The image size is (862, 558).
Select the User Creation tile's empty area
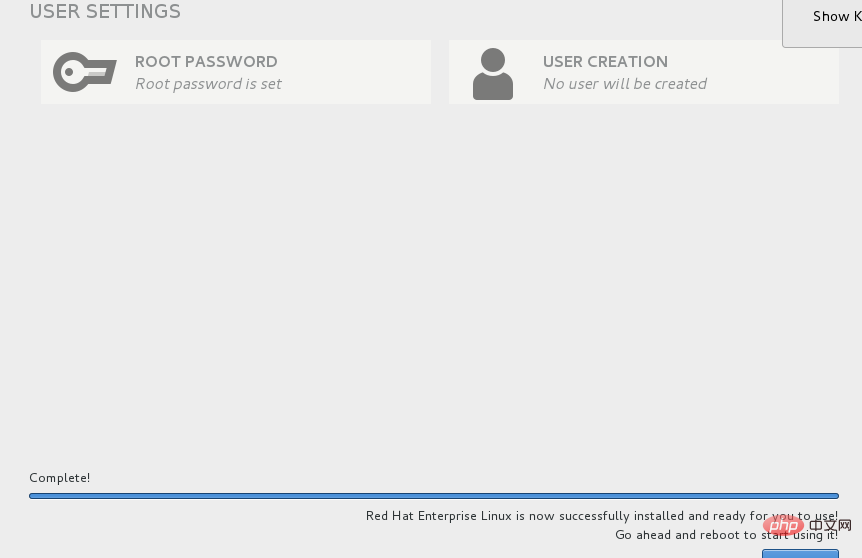click(x=772, y=72)
